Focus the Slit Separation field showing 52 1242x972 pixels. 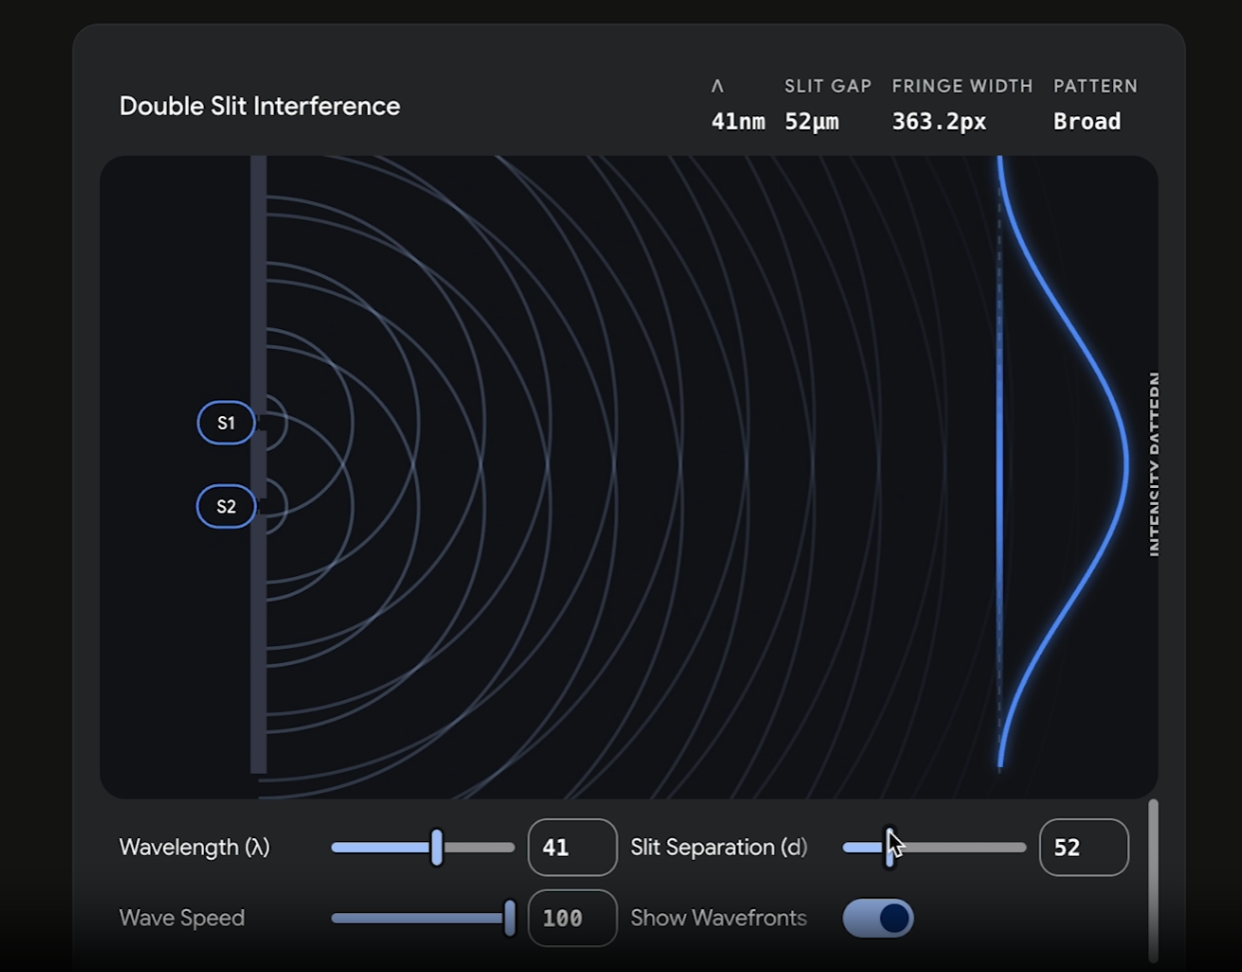(x=1084, y=847)
